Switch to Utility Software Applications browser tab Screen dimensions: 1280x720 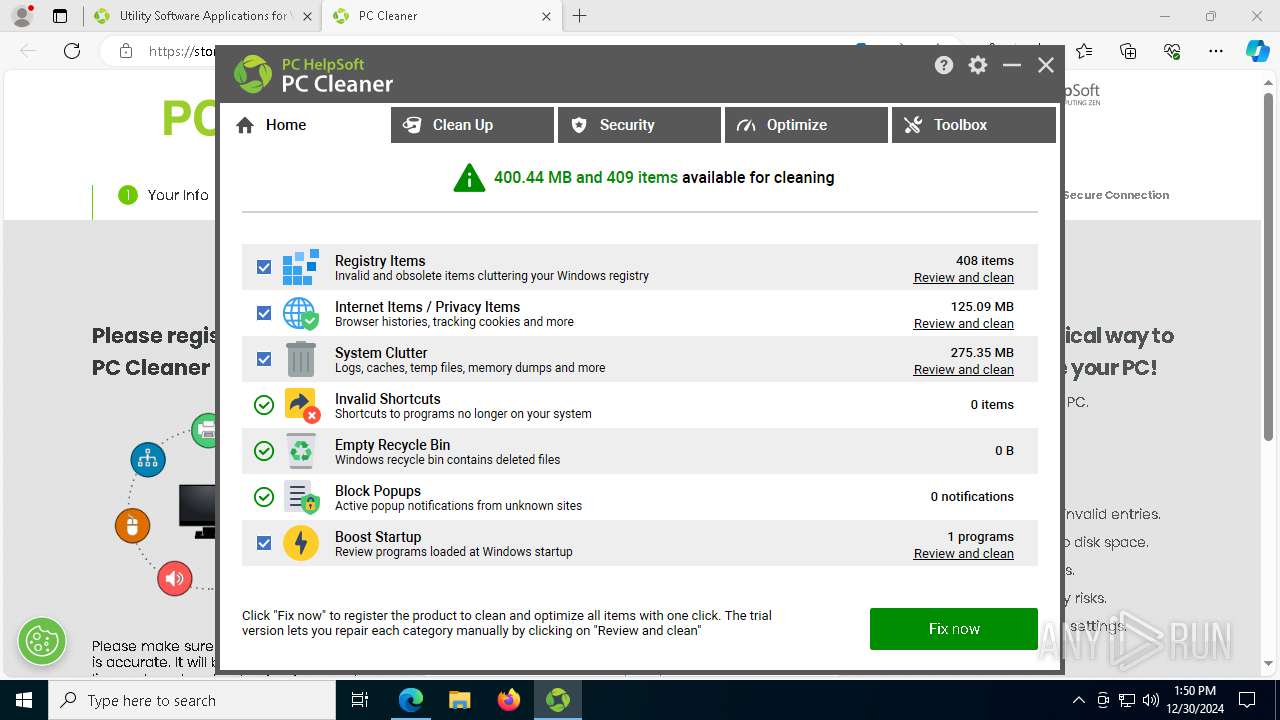[202, 16]
